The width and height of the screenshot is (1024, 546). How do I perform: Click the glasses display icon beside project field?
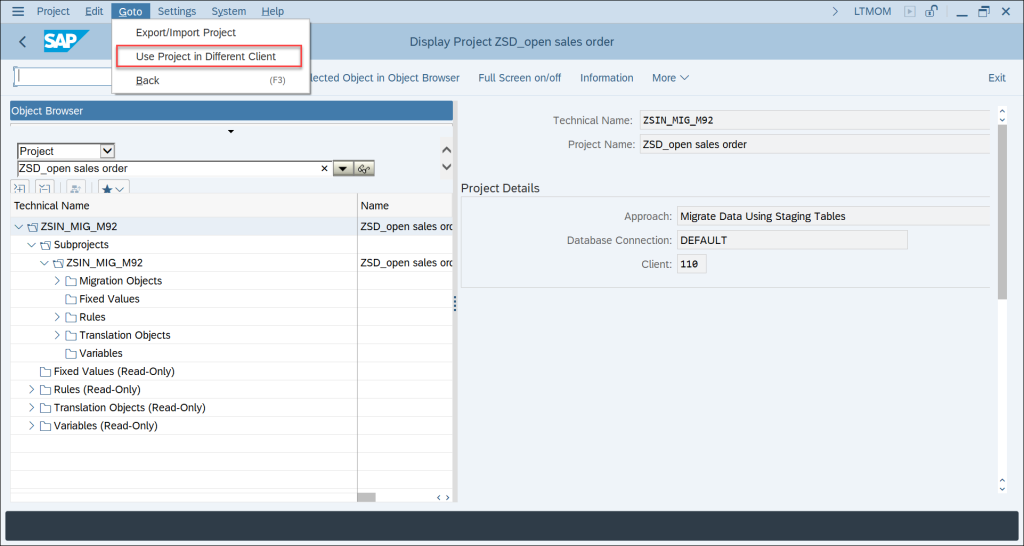pos(364,169)
